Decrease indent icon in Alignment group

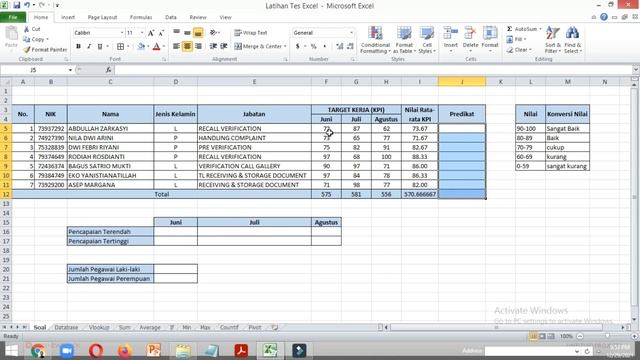point(213,47)
